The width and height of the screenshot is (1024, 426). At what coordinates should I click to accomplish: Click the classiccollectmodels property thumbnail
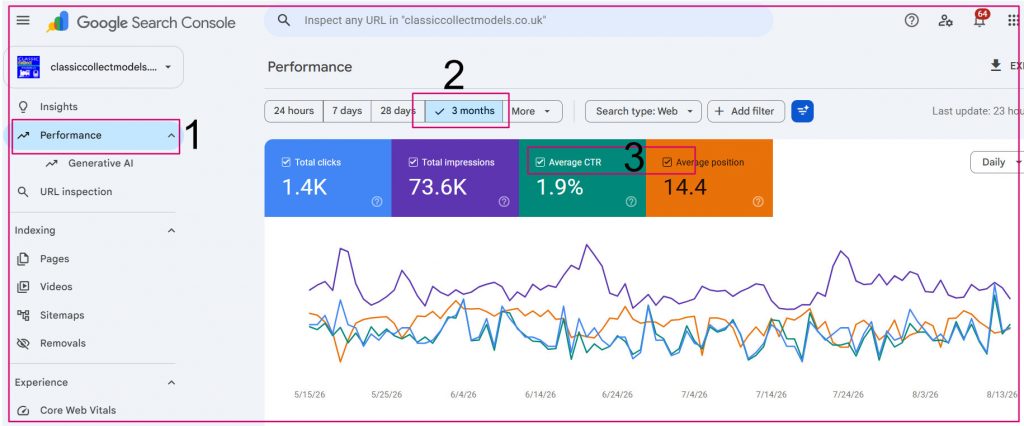point(28,67)
